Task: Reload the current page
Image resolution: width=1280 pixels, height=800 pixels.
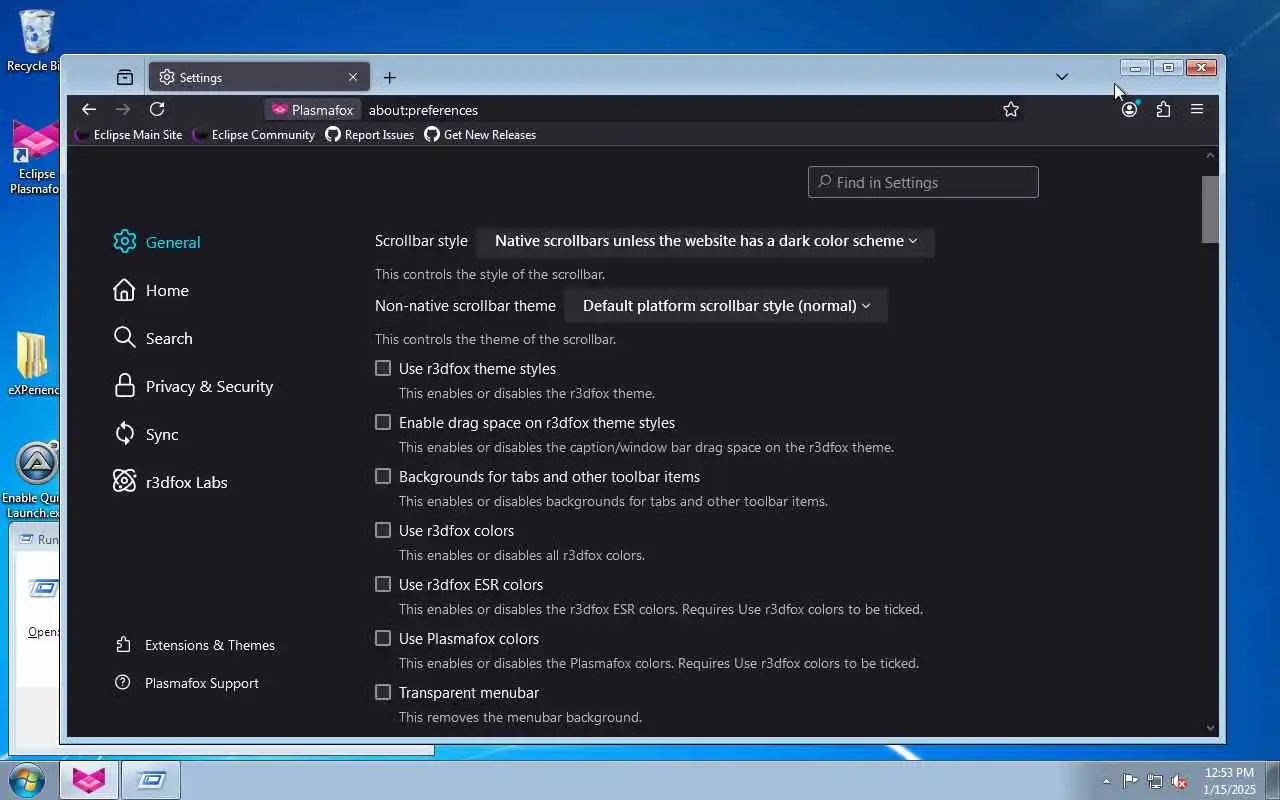Action: (157, 109)
